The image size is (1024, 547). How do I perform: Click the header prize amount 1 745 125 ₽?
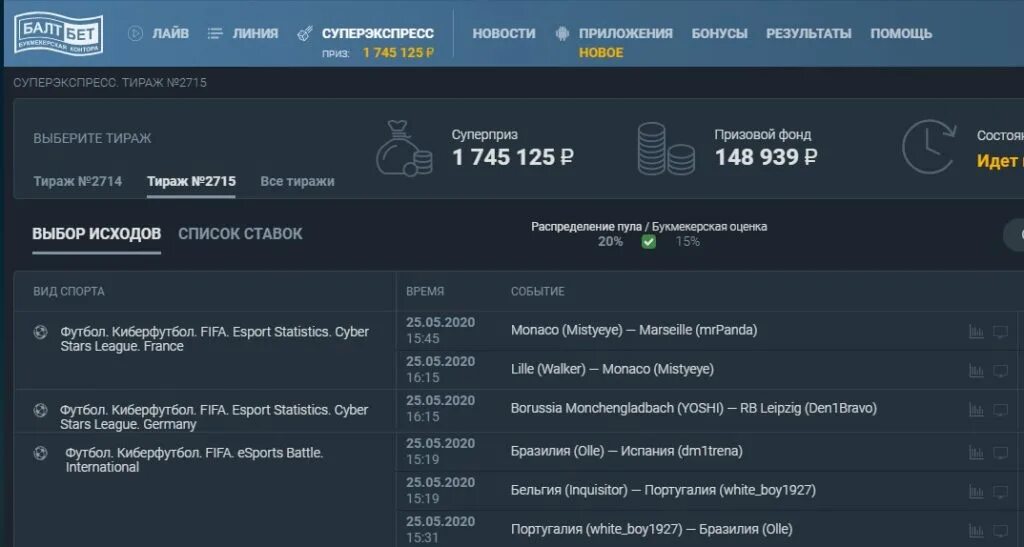(x=398, y=53)
